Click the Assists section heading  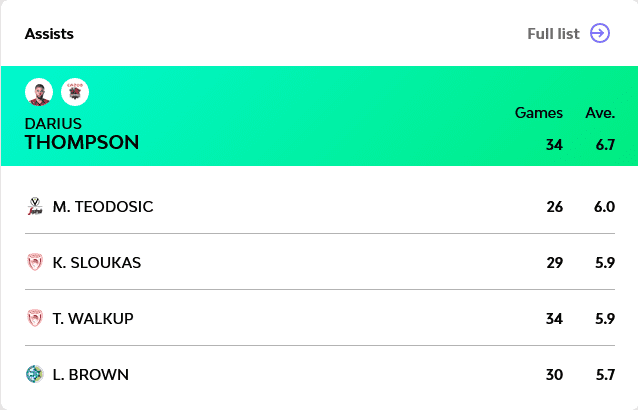49,34
